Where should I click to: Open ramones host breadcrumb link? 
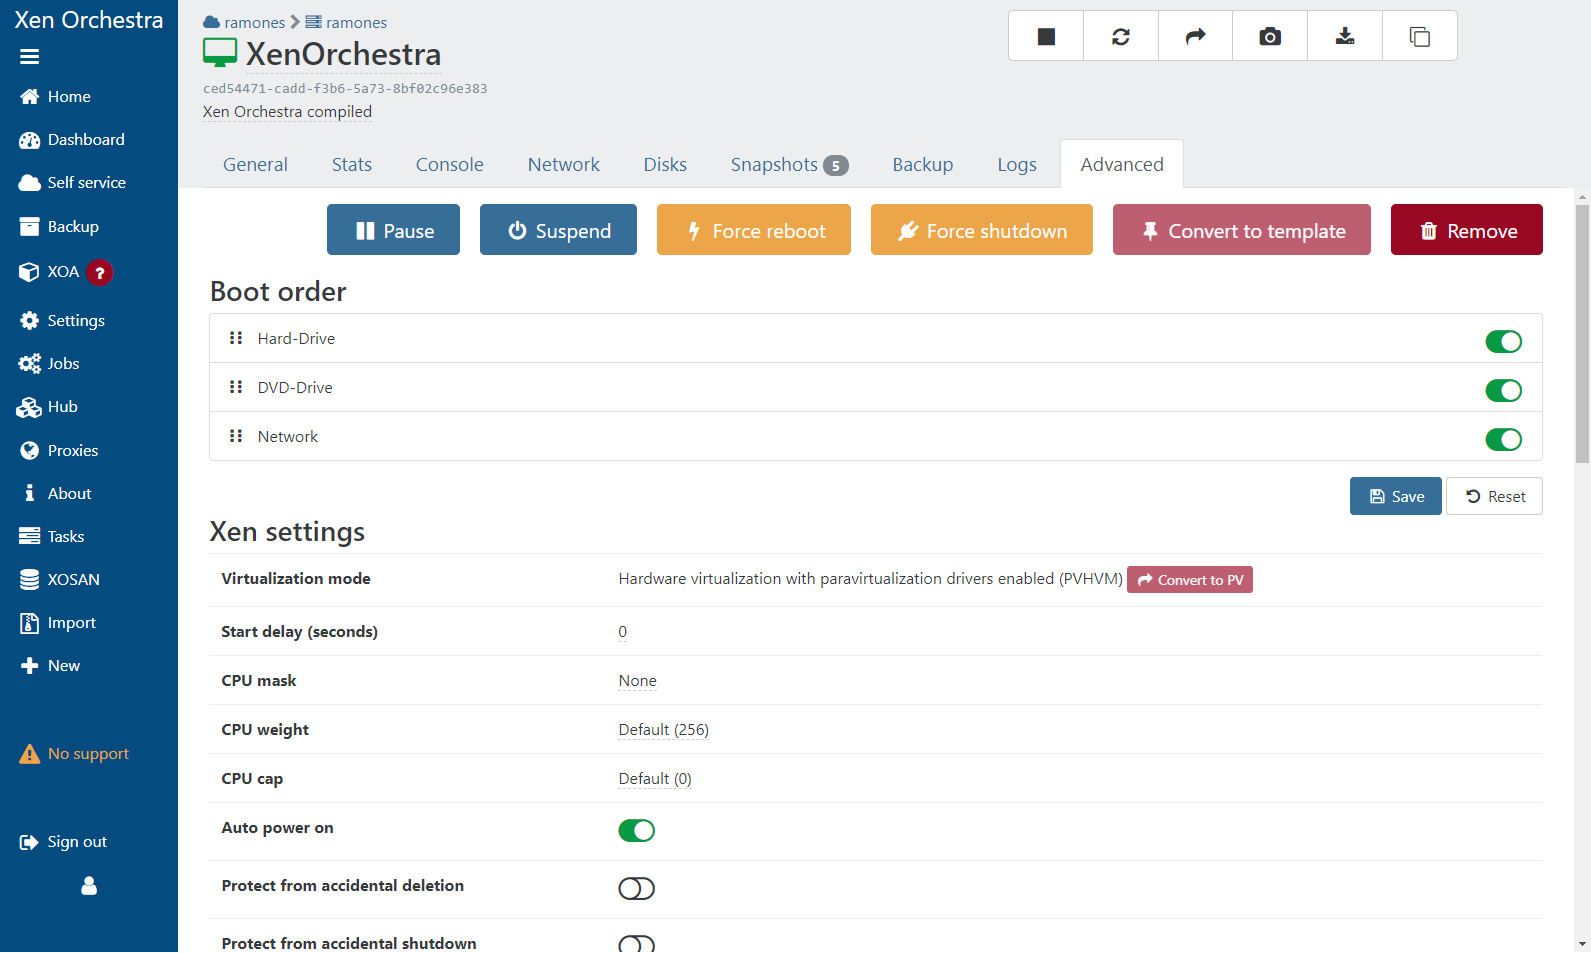pos(346,22)
